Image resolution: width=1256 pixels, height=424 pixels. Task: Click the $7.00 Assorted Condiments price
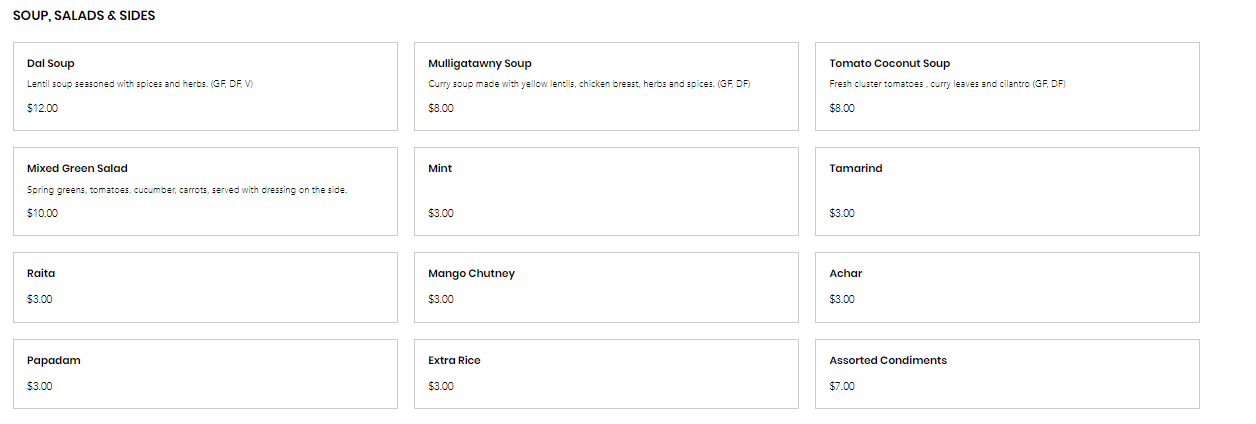[x=842, y=386]
